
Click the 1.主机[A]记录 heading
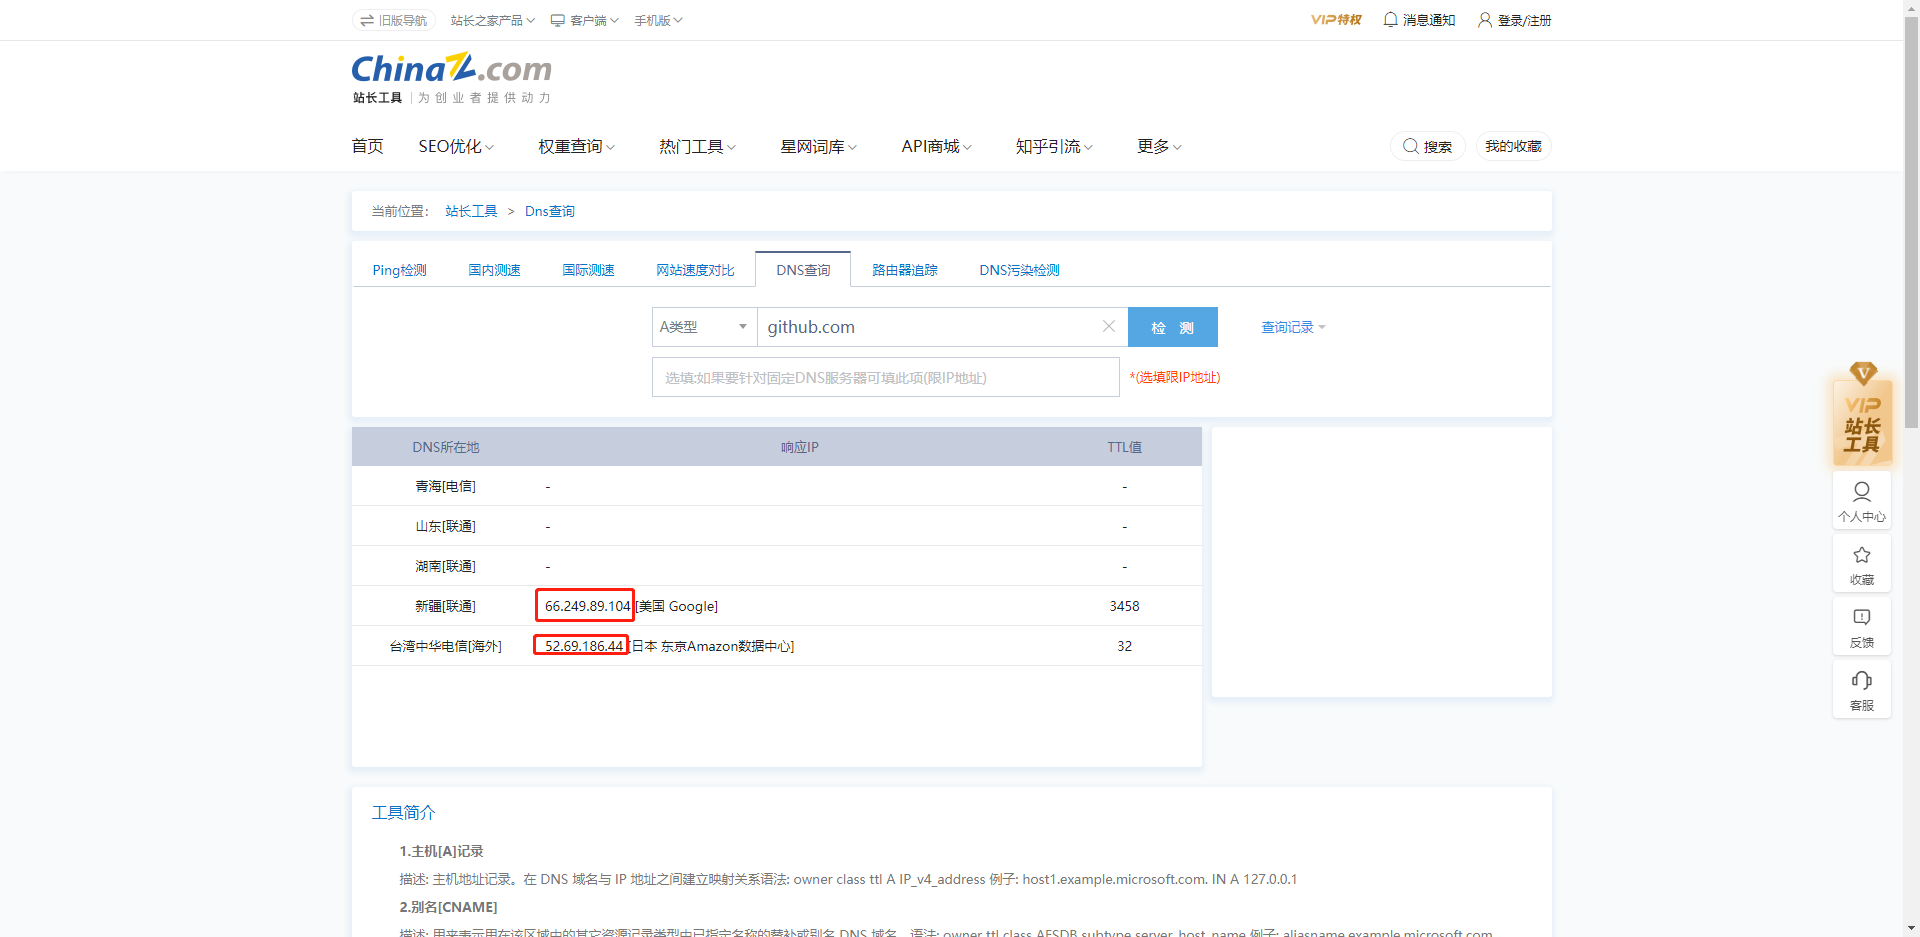tap(441, 851)
